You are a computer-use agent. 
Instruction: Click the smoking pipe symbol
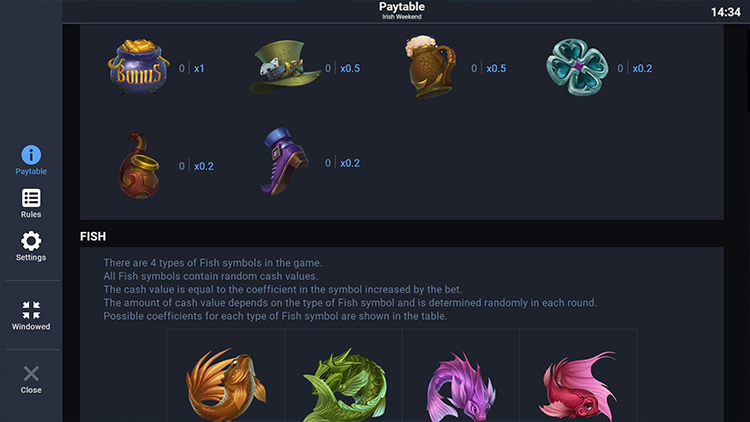coord(140,165)
